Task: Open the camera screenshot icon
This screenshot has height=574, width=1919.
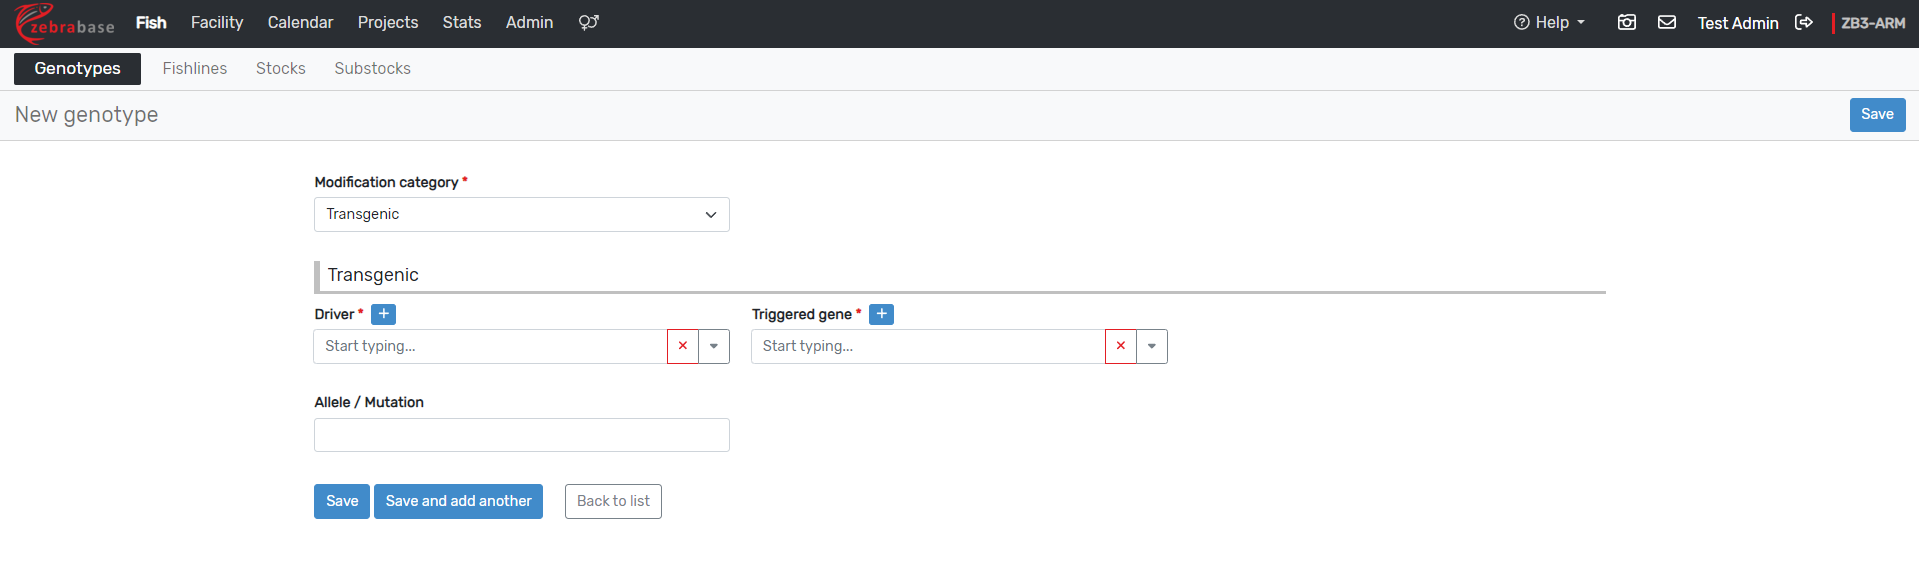Action: (x=1627, y=22)
